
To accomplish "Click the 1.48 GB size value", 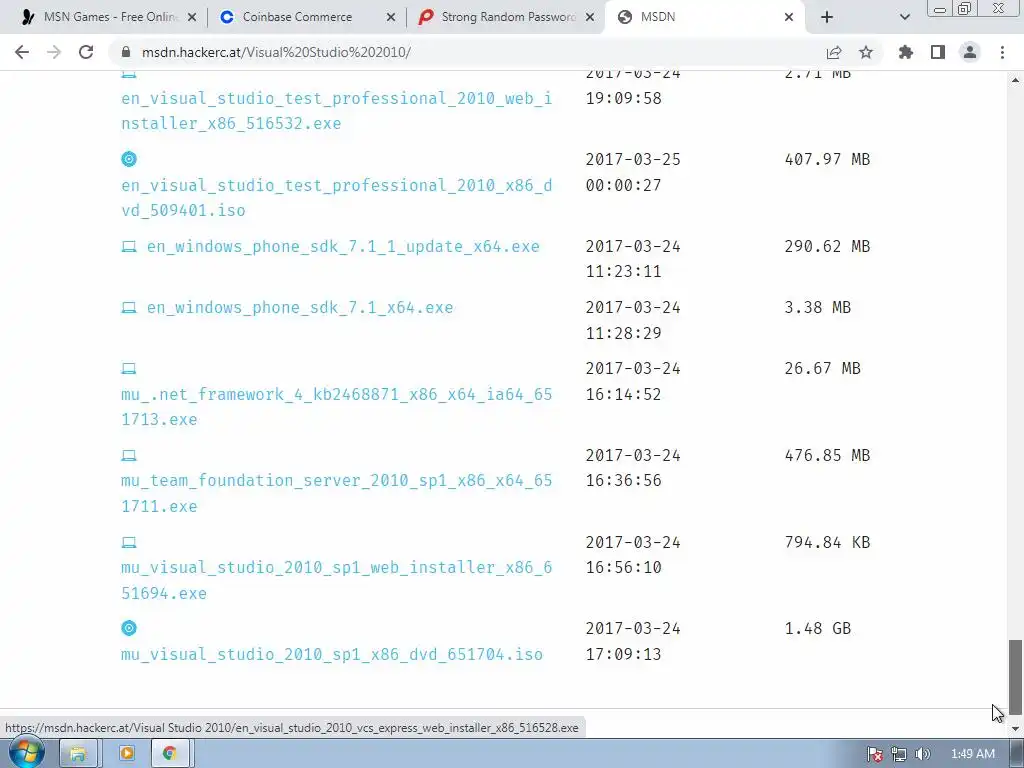I will (x=818, y=628).
